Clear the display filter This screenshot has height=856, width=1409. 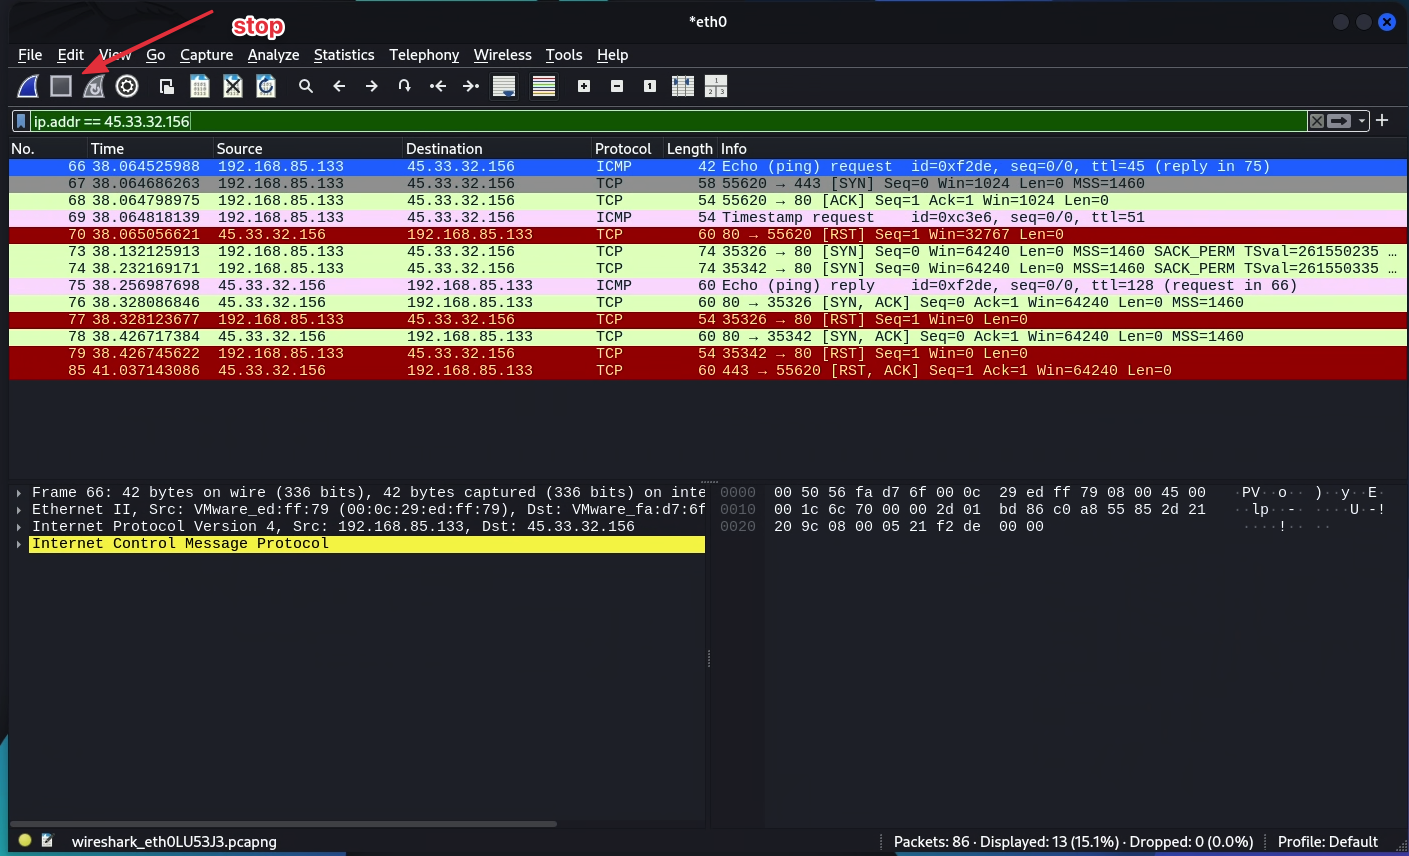pos(1317,121)
